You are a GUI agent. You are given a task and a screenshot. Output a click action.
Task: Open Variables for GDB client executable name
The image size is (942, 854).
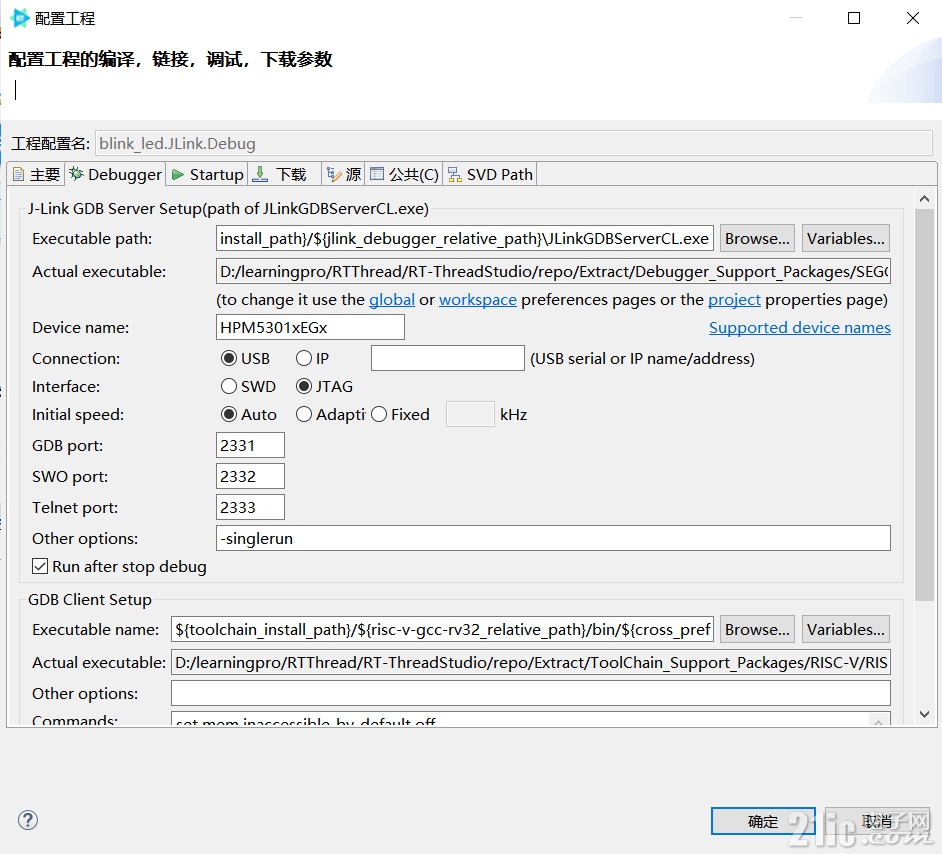pos(845,629)
